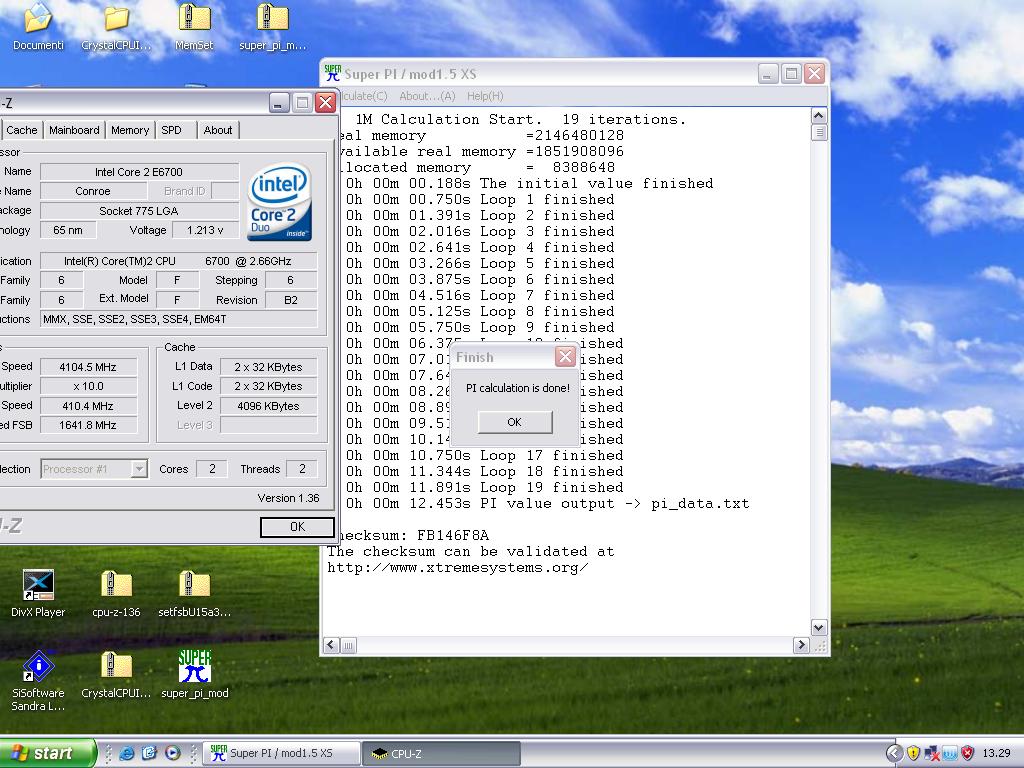Click the red shield tray icon

968,753
